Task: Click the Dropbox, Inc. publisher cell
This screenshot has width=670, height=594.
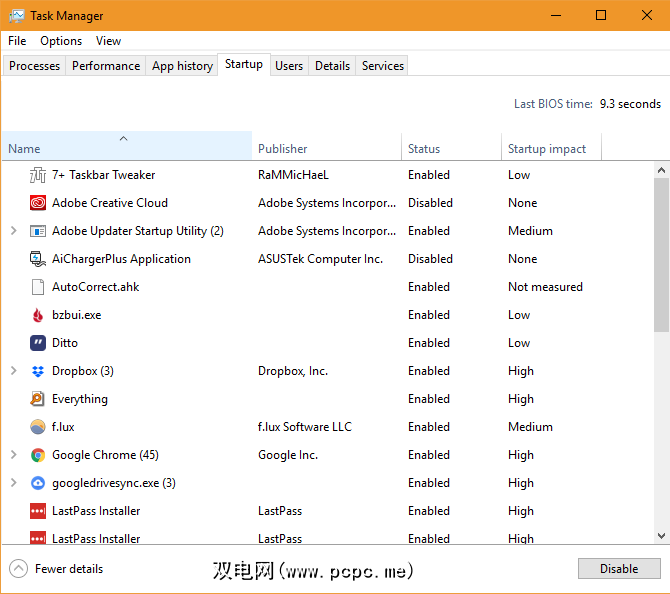Action: pos(293,371)
